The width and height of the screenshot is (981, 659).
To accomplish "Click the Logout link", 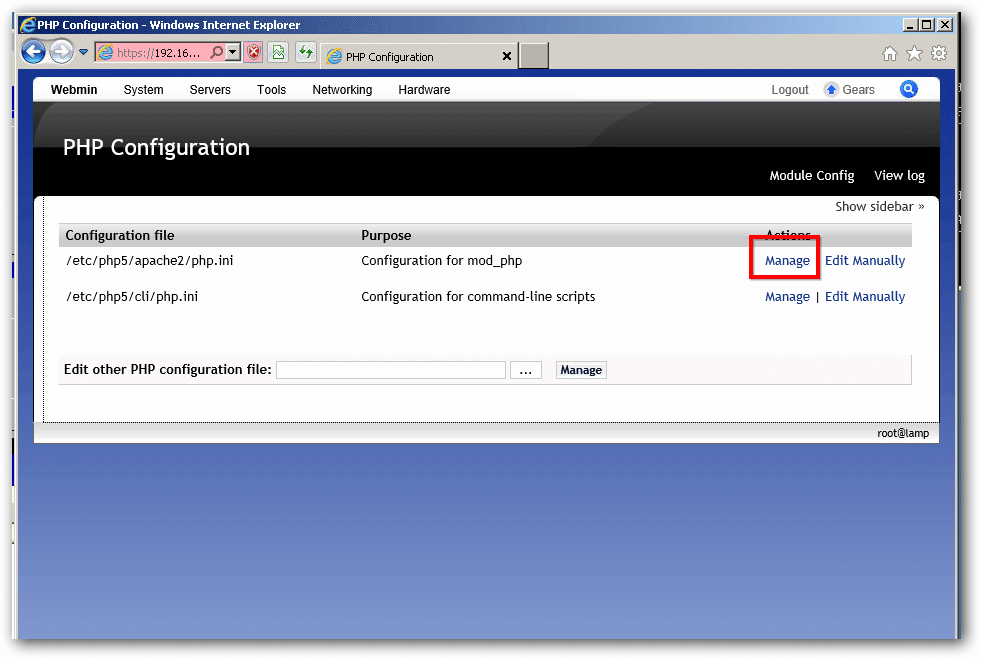I will (790, 90).
